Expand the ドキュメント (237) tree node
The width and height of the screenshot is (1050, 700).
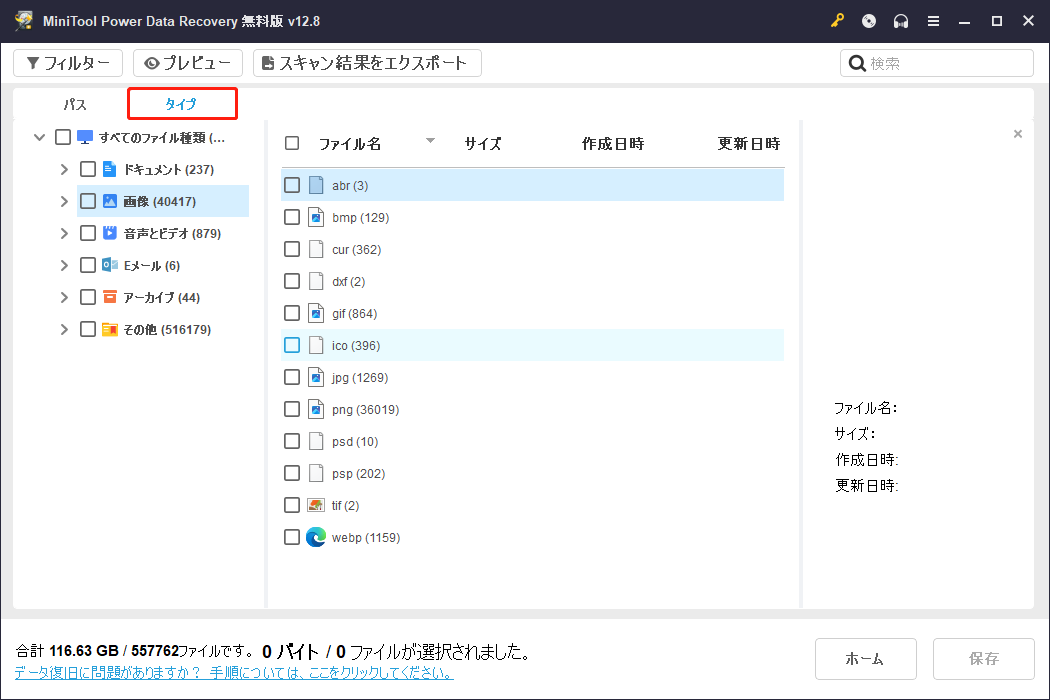63,168
